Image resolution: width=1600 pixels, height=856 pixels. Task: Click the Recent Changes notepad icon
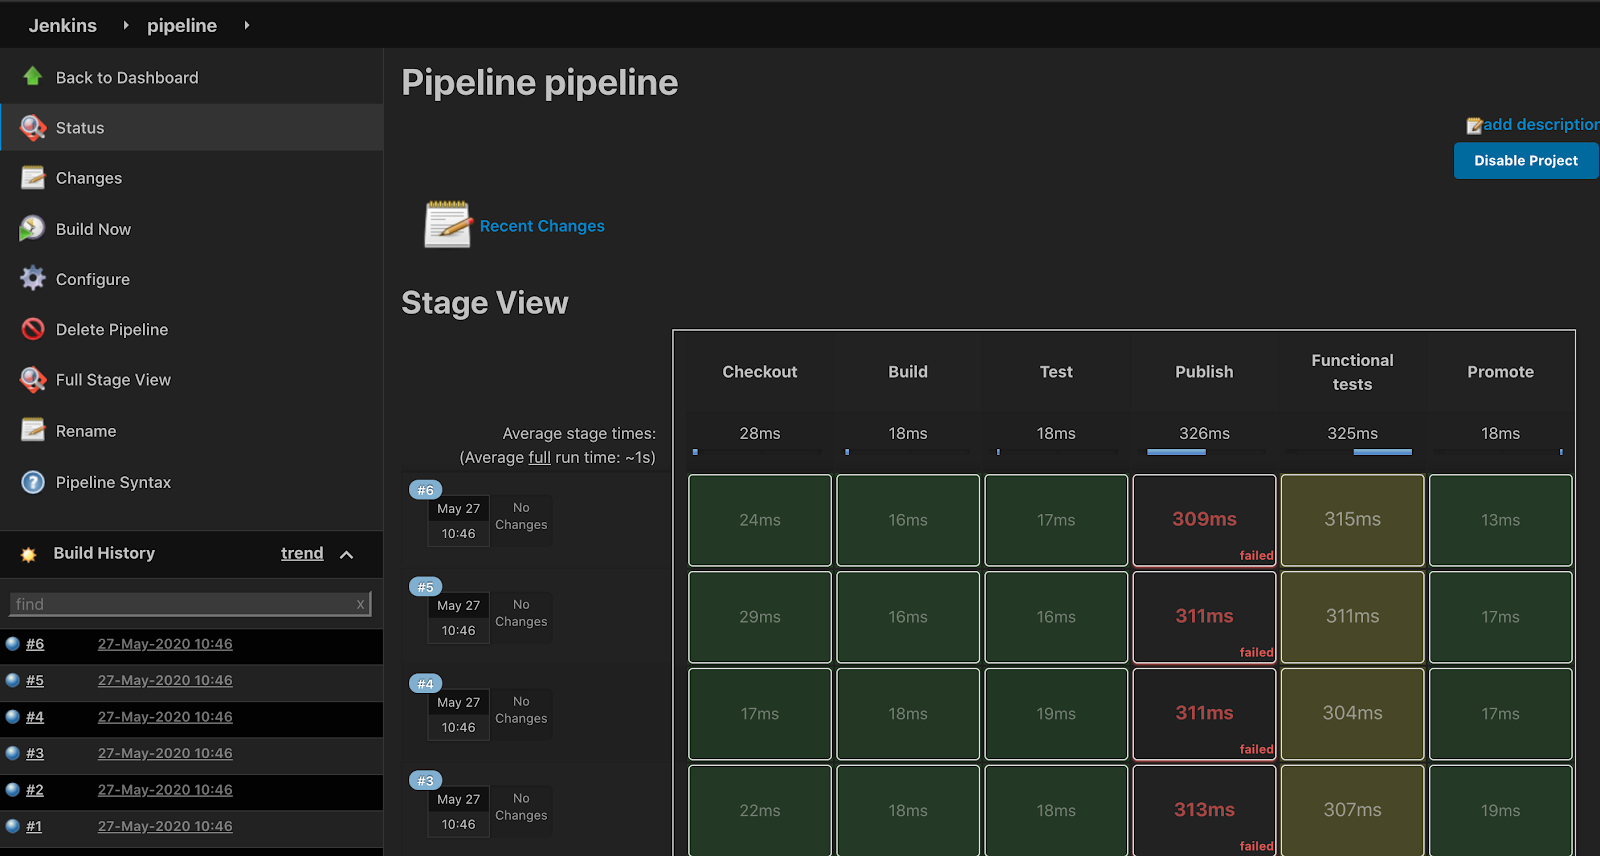(447, 224)
